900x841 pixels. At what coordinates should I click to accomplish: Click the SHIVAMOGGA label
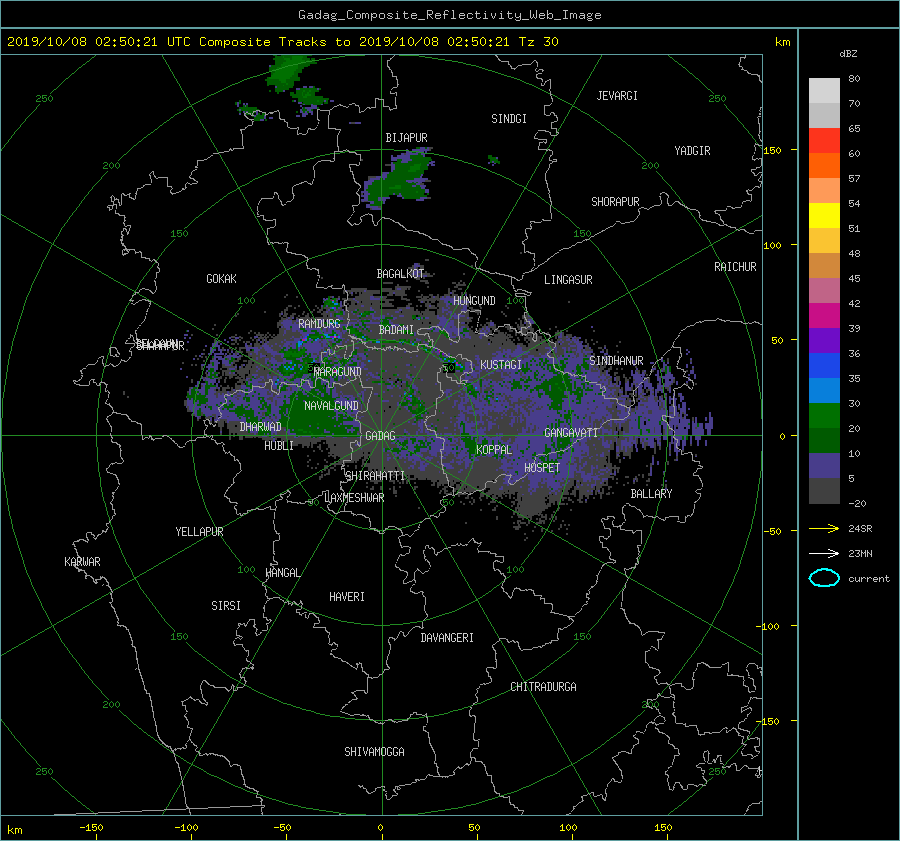point(374,752)
